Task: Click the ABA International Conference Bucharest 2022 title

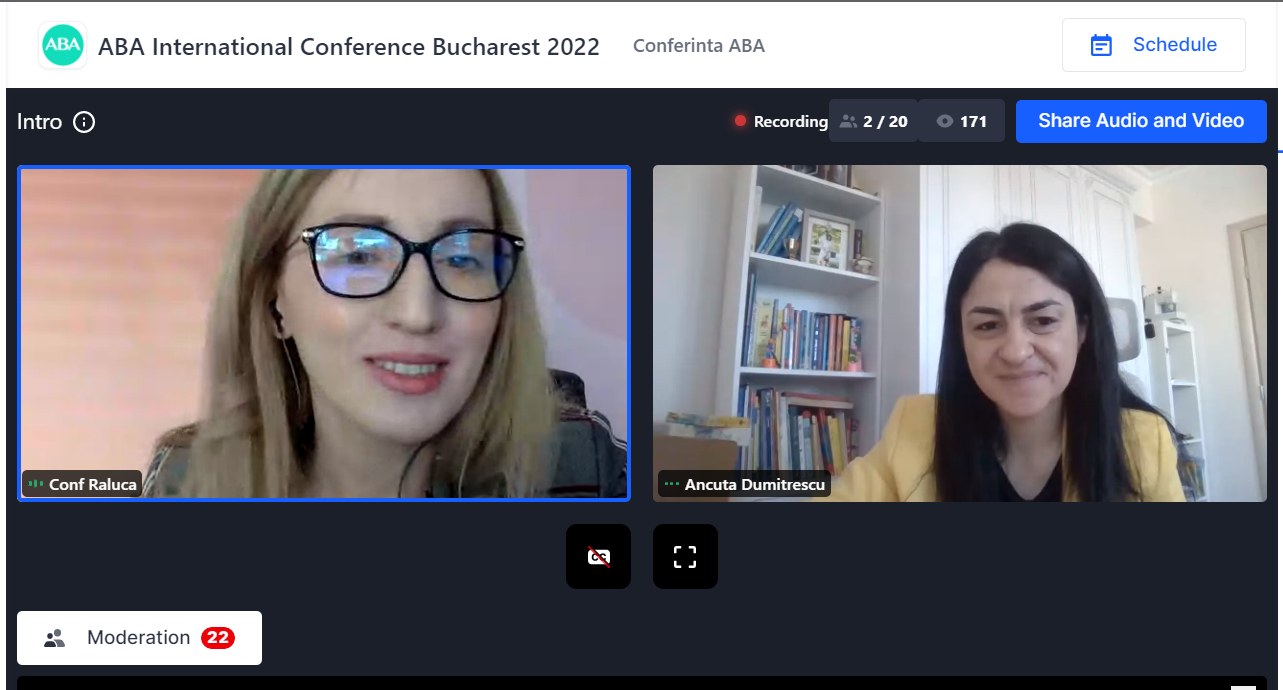Action: [349, 47]
